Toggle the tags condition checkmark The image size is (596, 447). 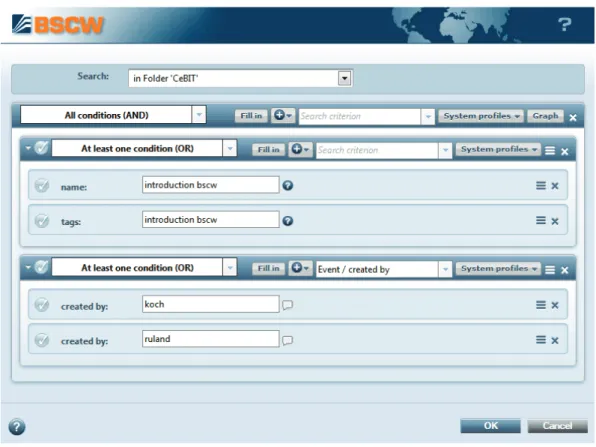pos(42,221)
